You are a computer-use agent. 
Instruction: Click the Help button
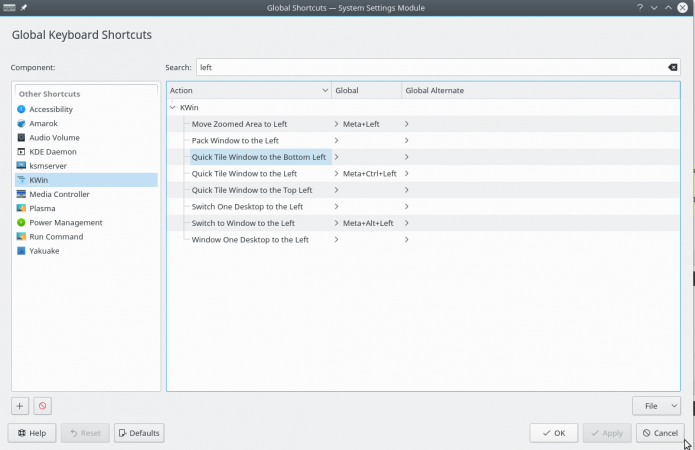(32, 433)
